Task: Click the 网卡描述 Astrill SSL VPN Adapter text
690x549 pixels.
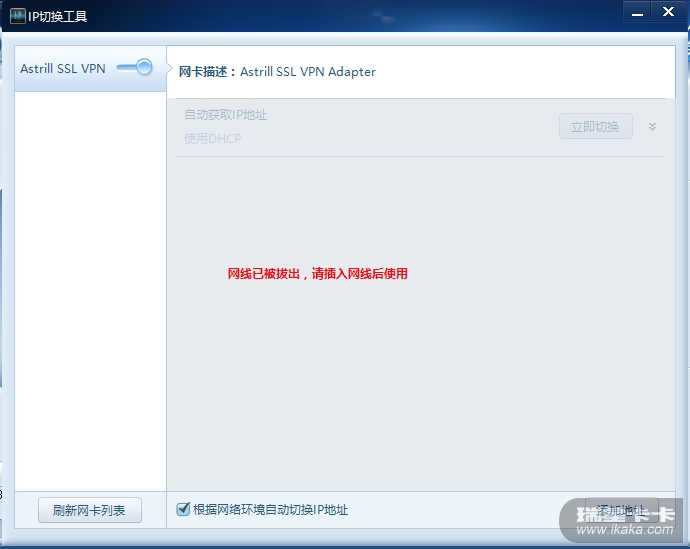Action: point(277,72)
